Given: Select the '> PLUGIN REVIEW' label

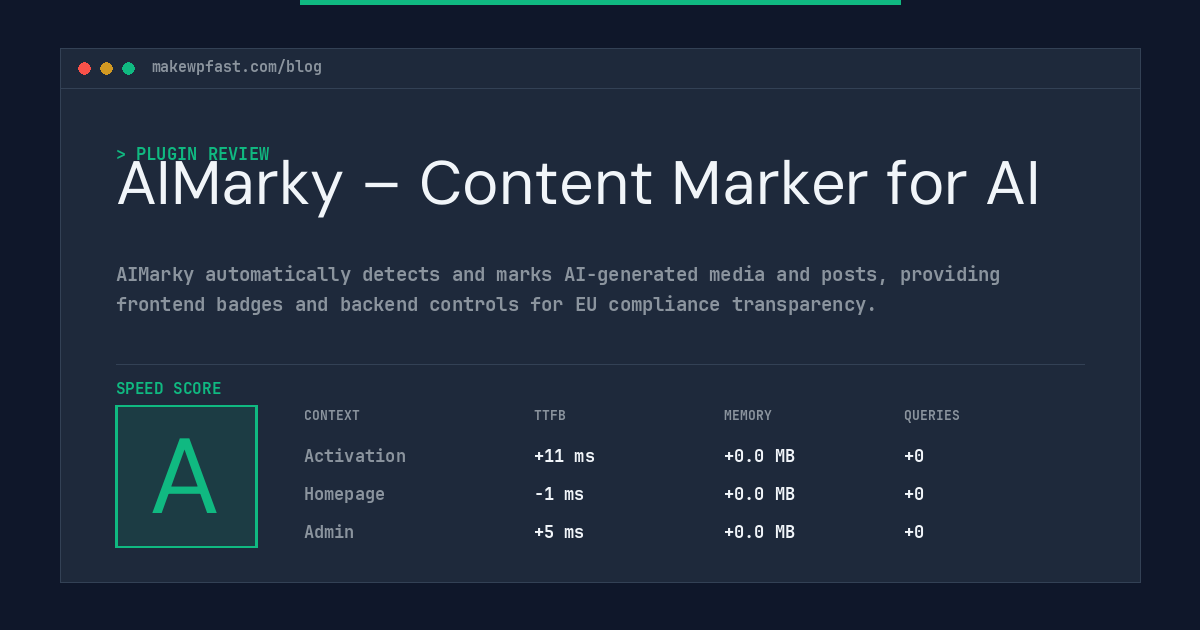Looking at the screenshot, I should coord(193,154).
